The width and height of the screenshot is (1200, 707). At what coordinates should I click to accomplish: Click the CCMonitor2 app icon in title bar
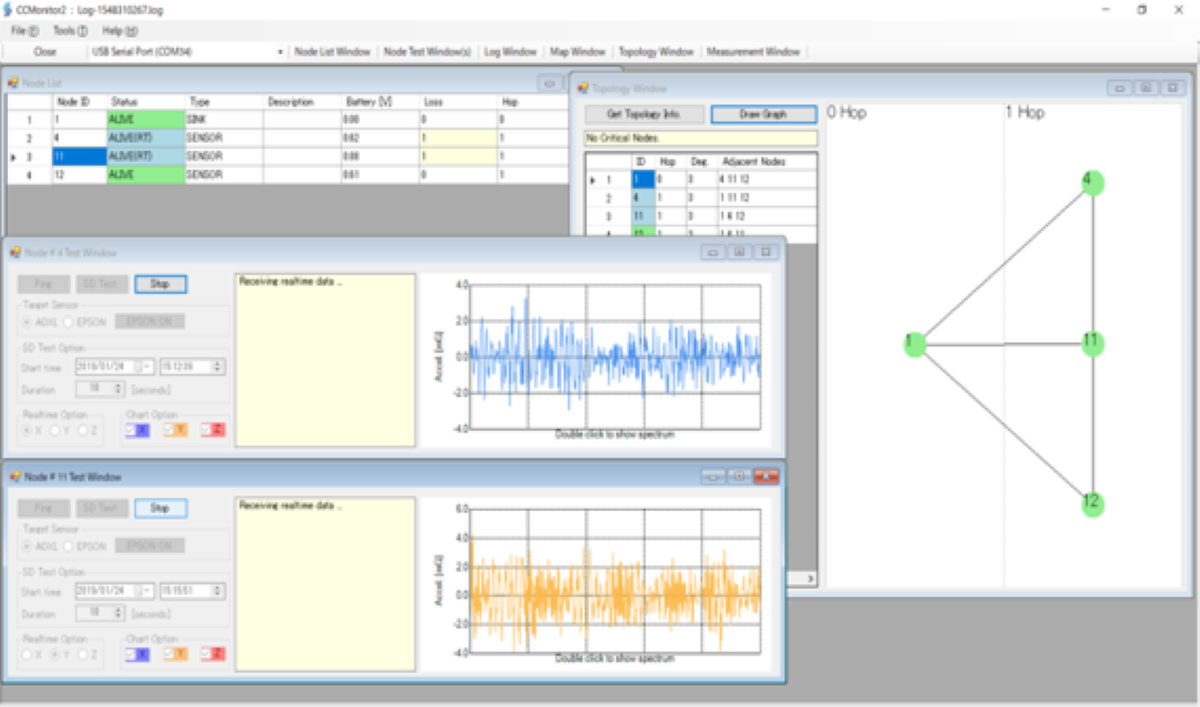coord(8,9)
